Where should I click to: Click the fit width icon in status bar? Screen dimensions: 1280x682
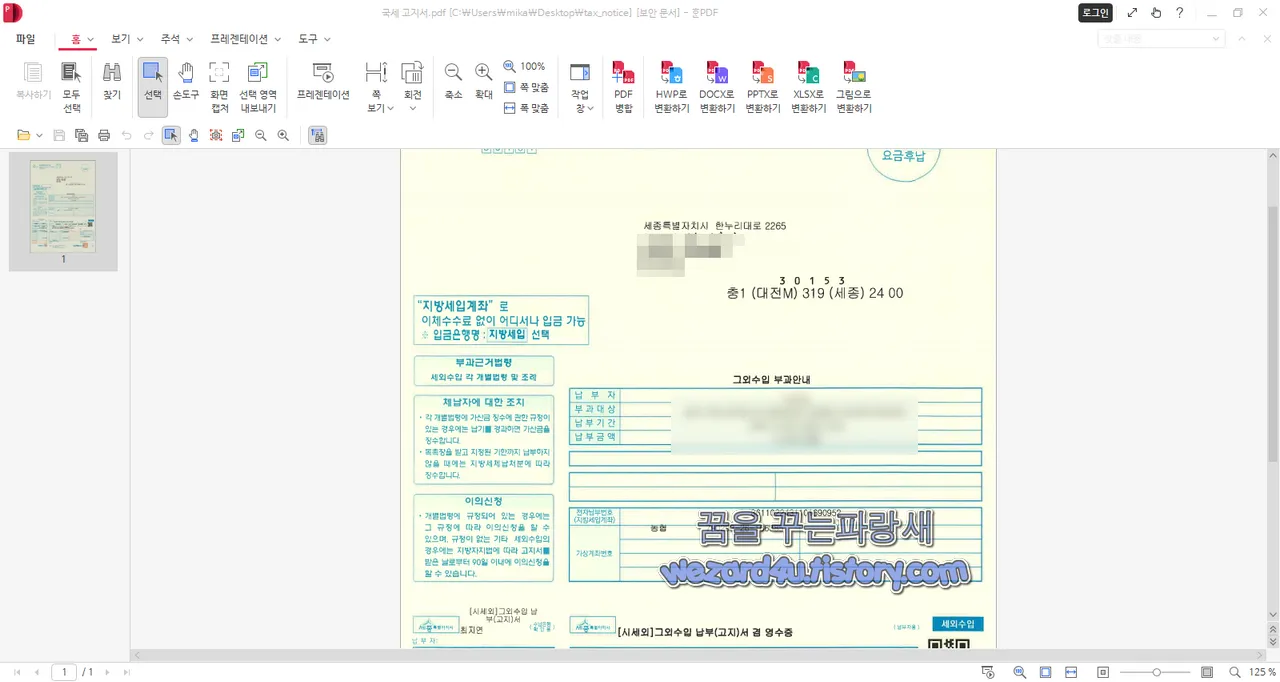point(1071,673)
